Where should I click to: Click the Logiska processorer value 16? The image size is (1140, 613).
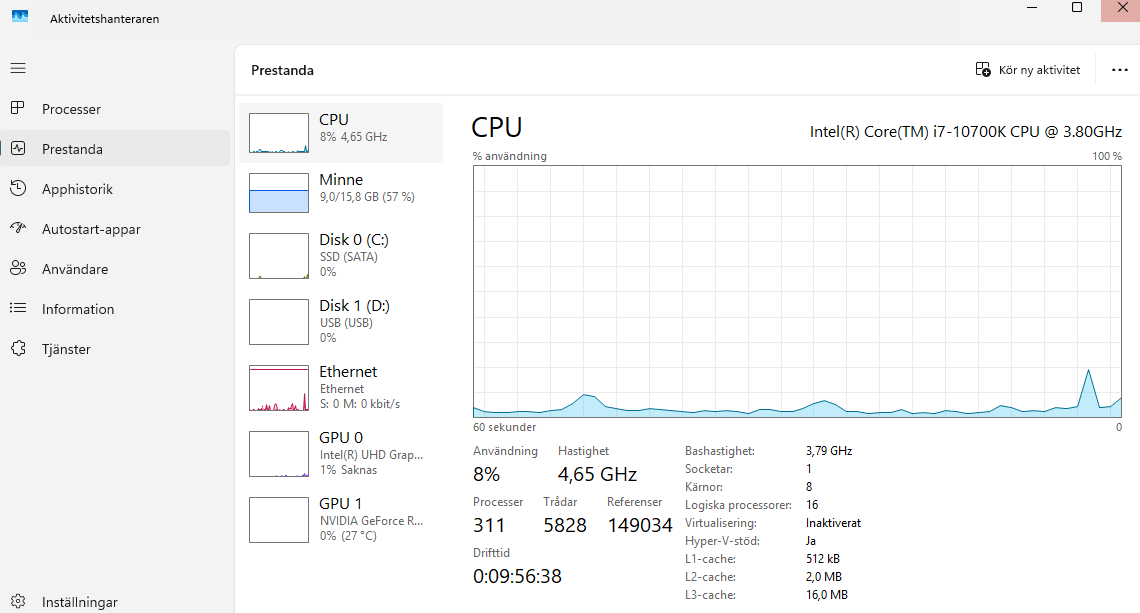coord(812,505)
